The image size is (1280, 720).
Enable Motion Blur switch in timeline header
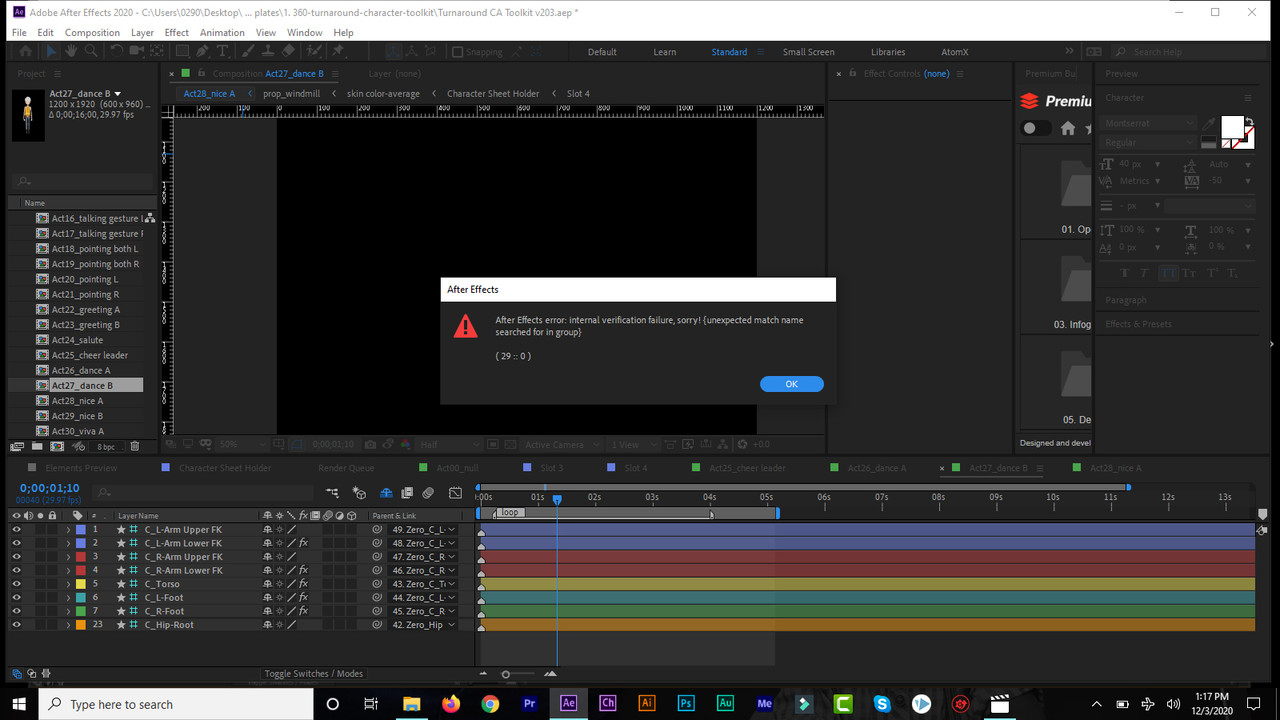(428, 493)
